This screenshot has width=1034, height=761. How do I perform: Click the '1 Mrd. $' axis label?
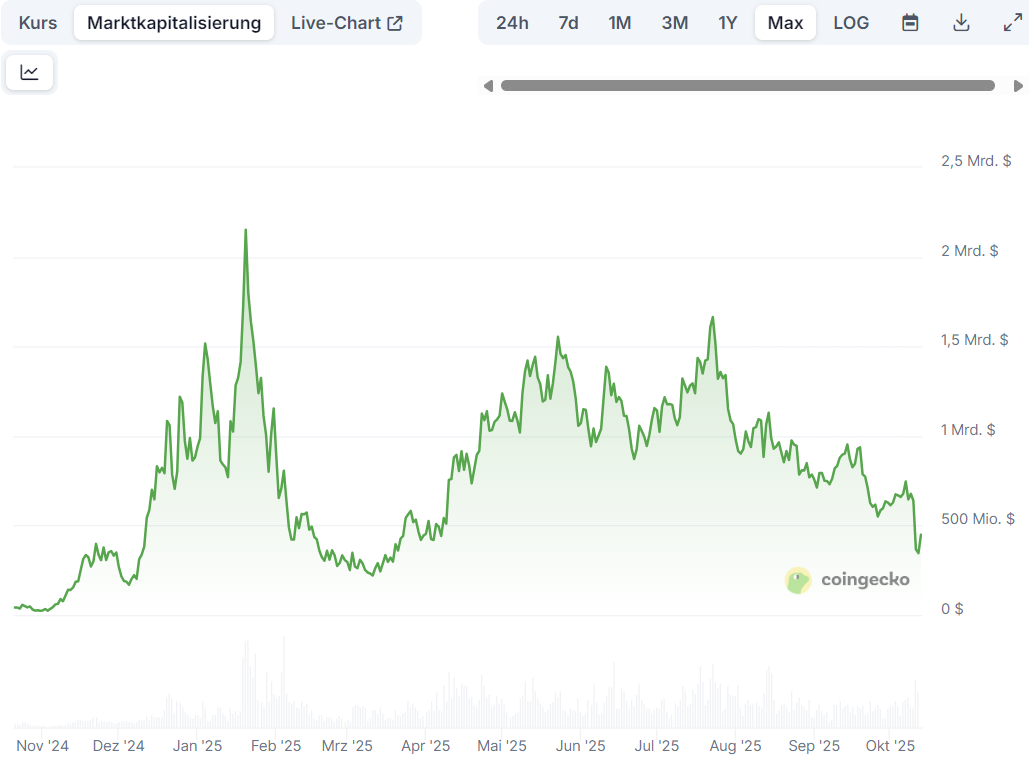pyautogui.click(x=968, y=430)
